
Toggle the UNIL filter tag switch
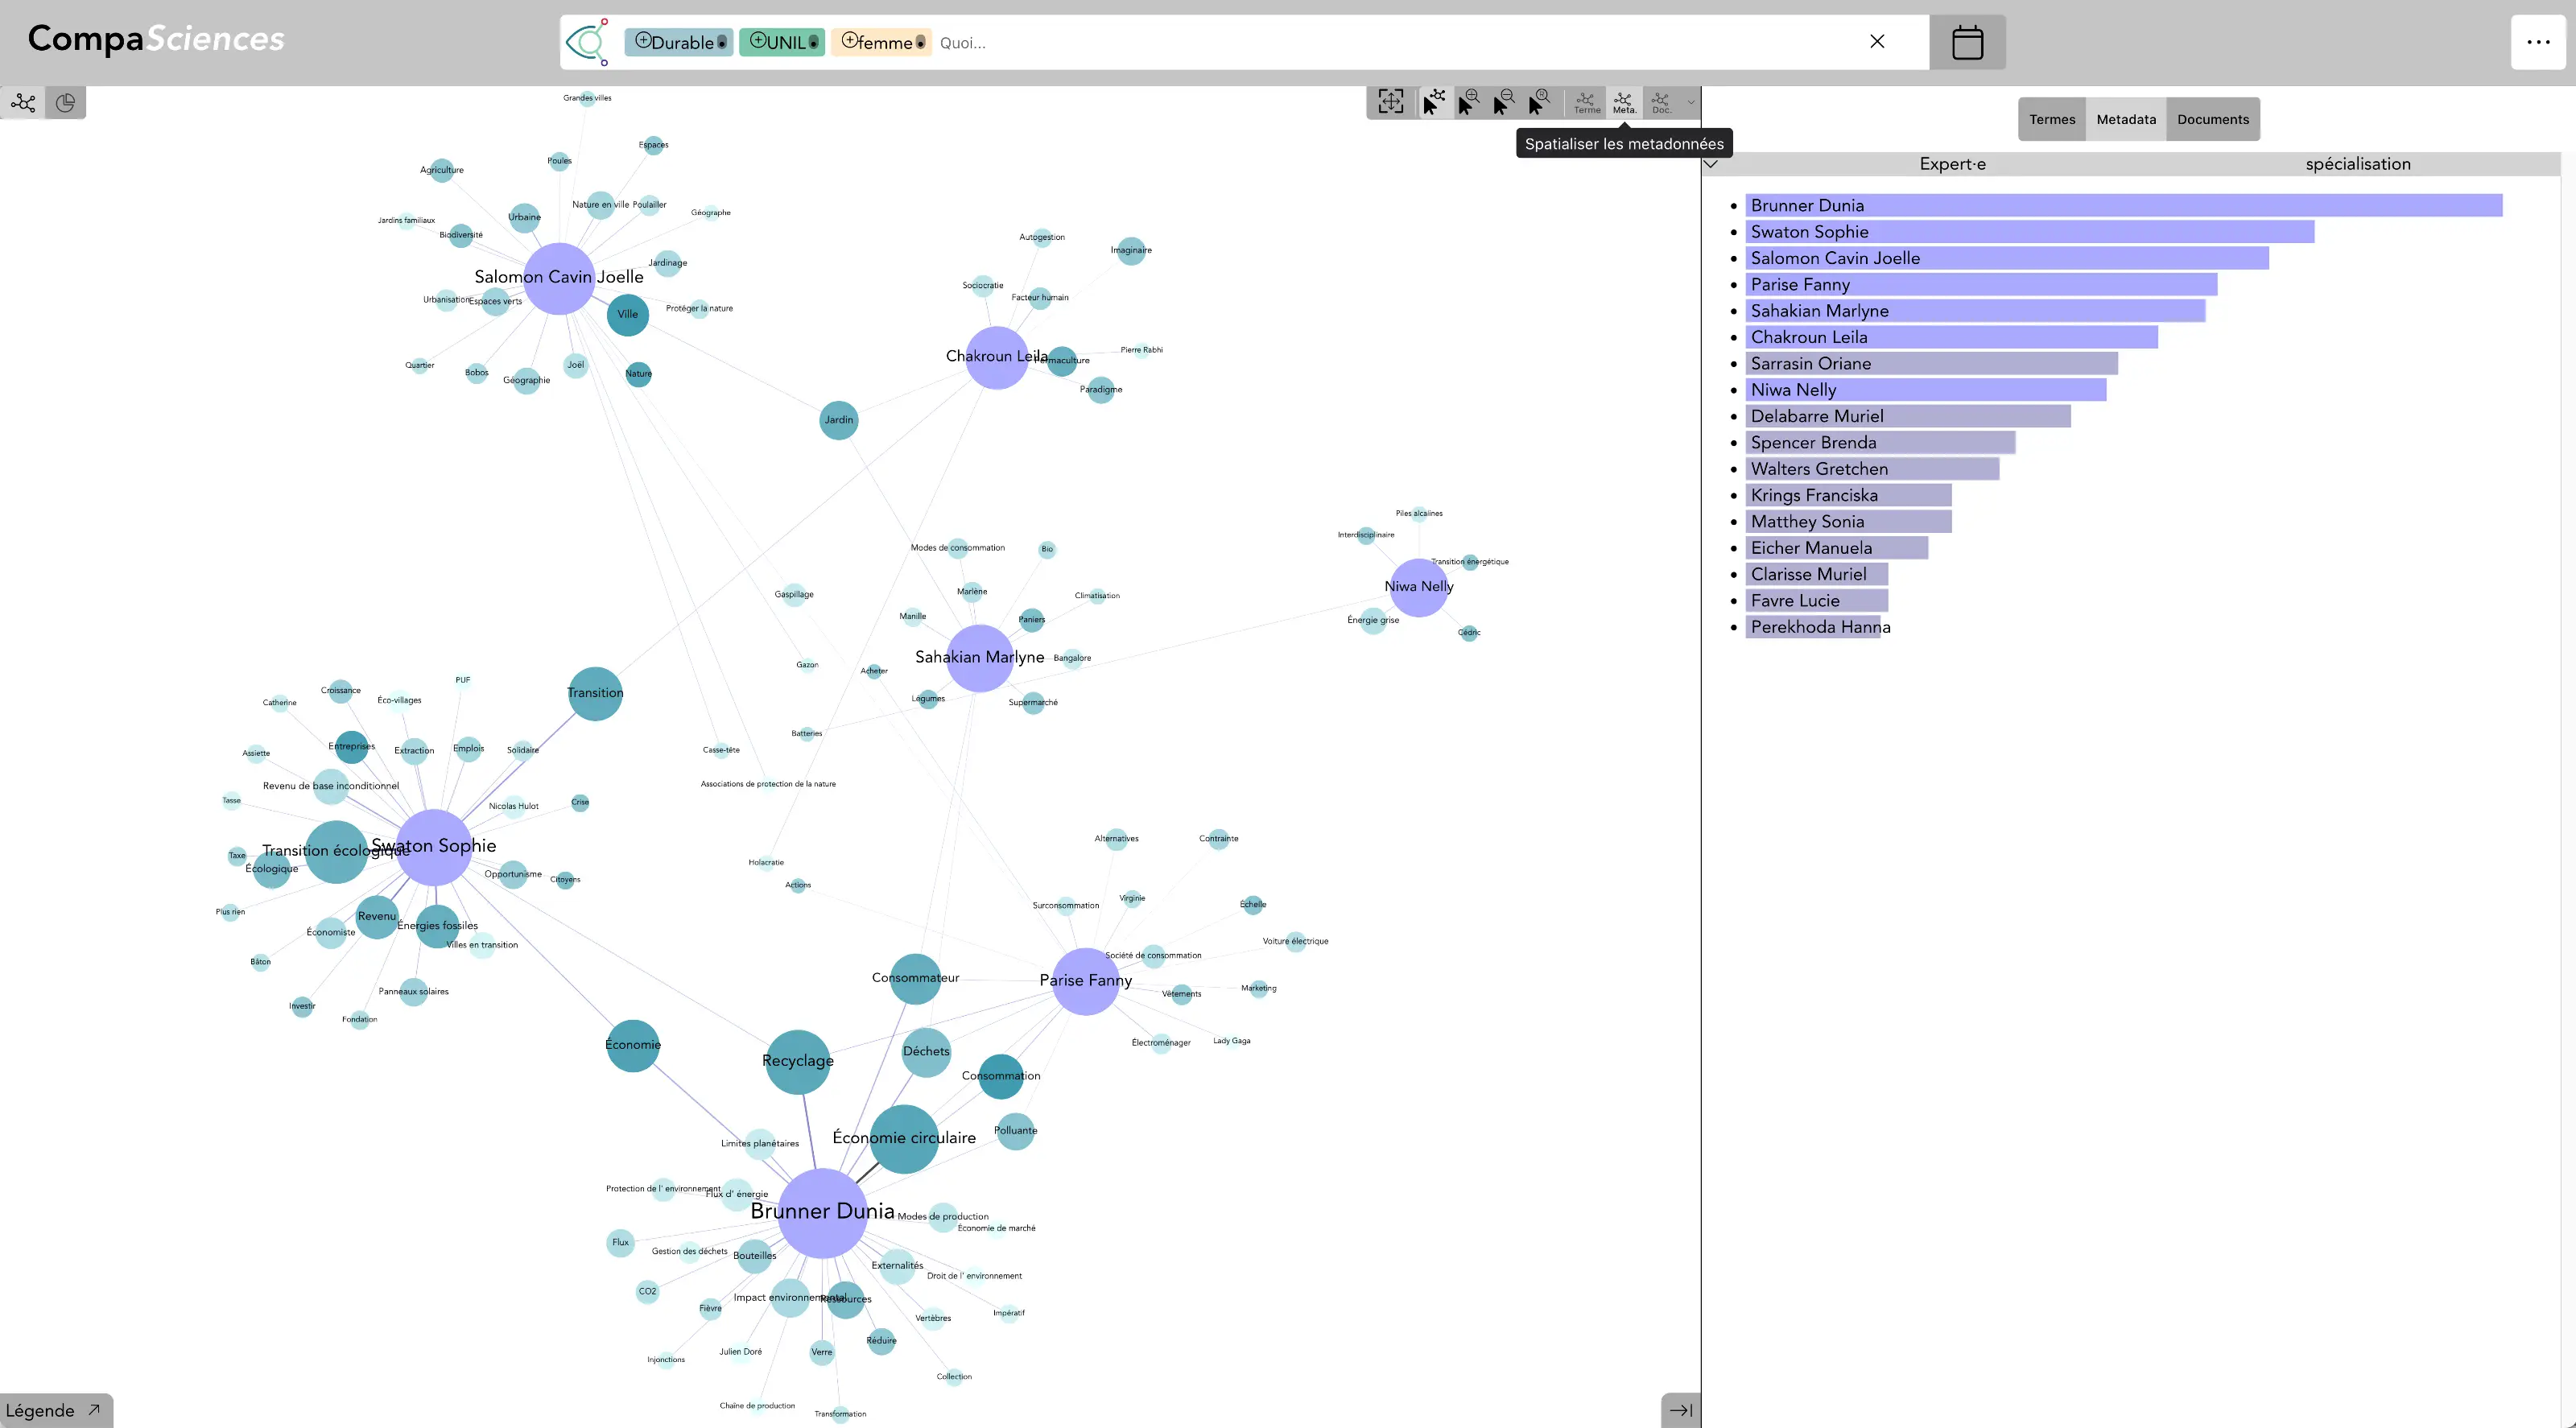pos(813,43)
